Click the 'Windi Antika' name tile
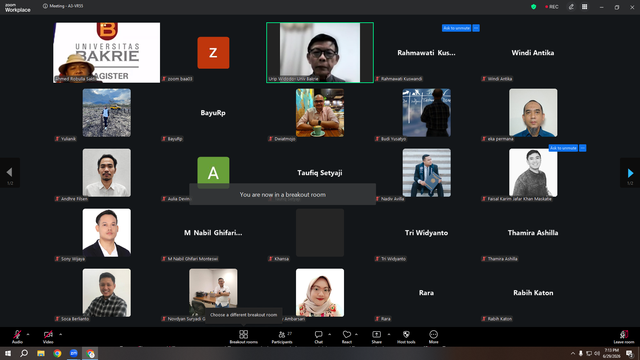The image size is (640, 360). point(533,53)
